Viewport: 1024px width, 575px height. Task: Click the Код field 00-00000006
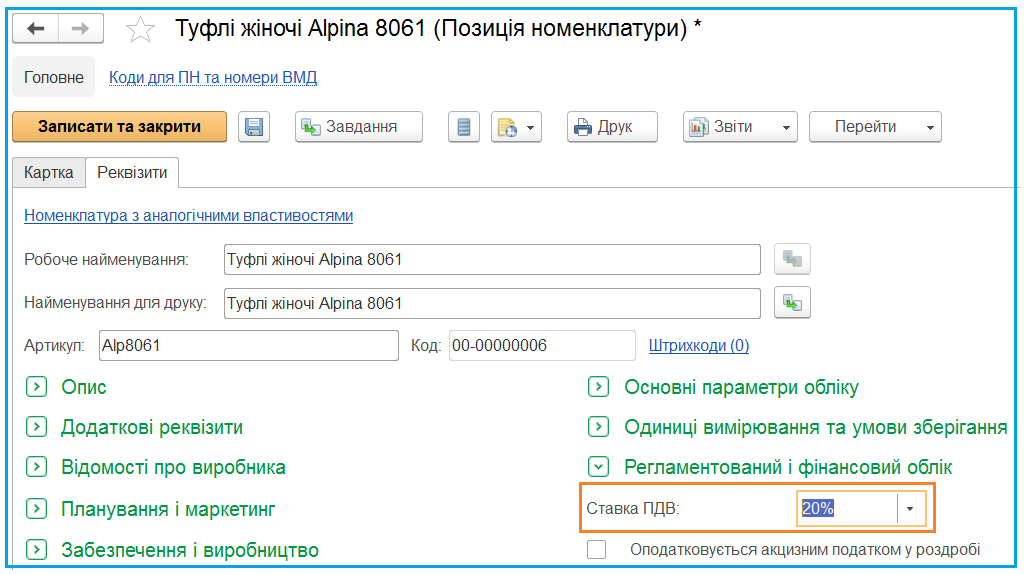coord(542,346)
